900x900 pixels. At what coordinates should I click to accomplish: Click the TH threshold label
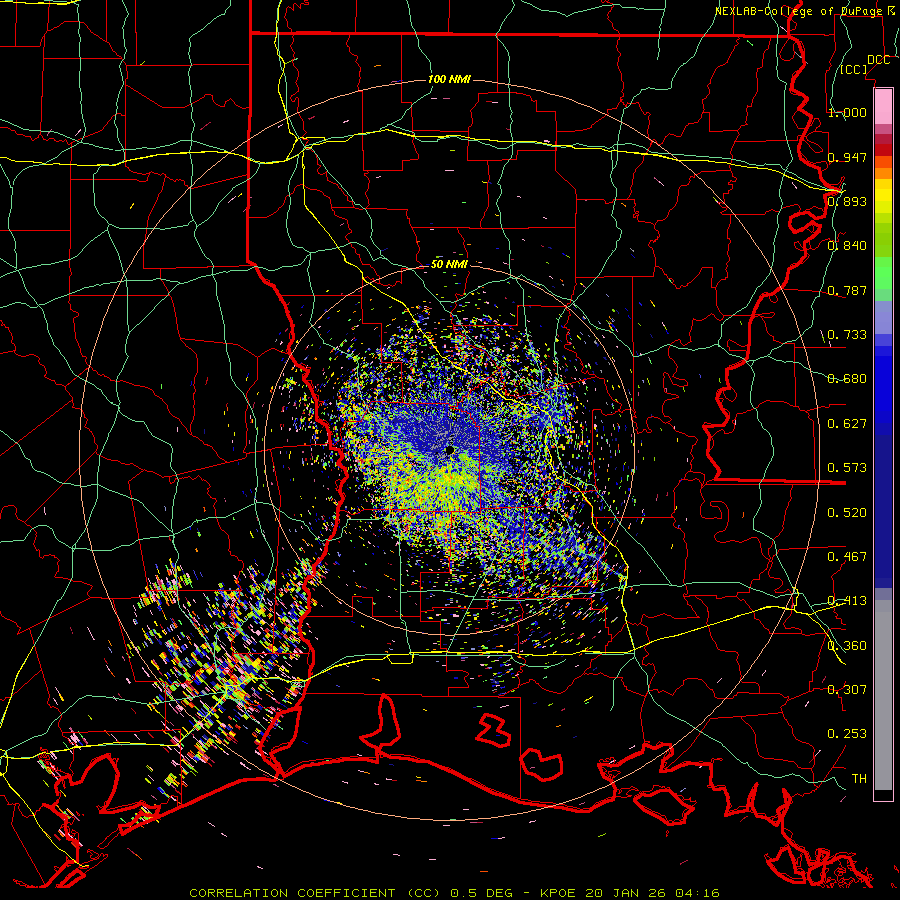(859, 779)
